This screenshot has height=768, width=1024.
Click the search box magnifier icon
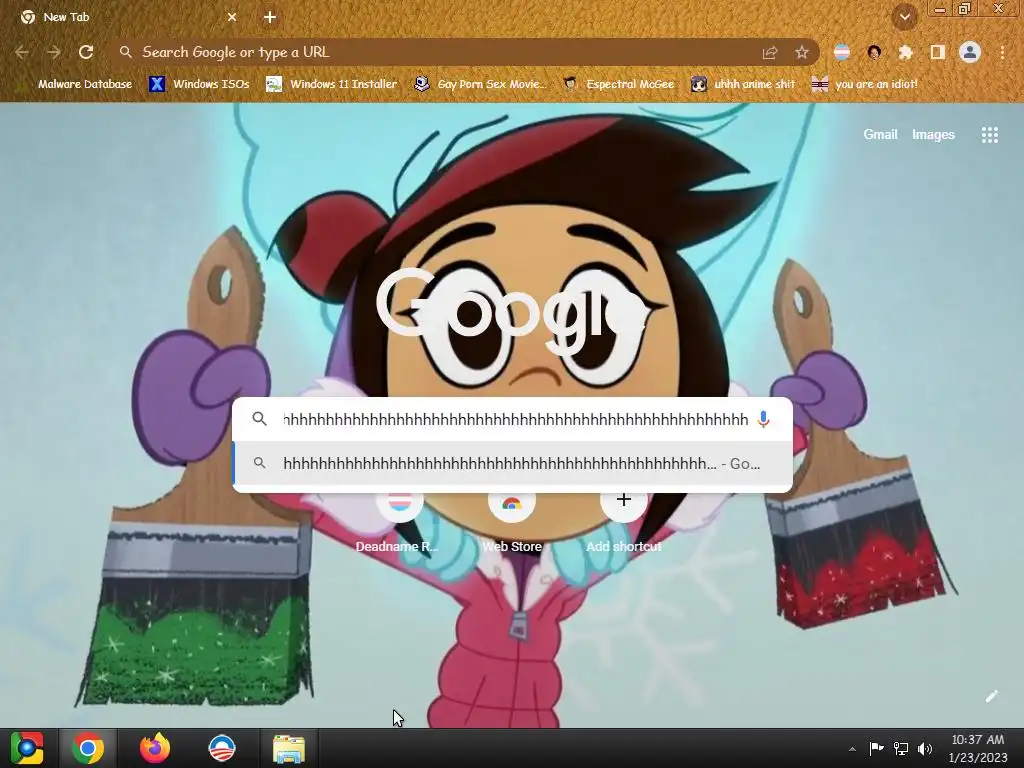pyautogui.click(x=259, y=419)
